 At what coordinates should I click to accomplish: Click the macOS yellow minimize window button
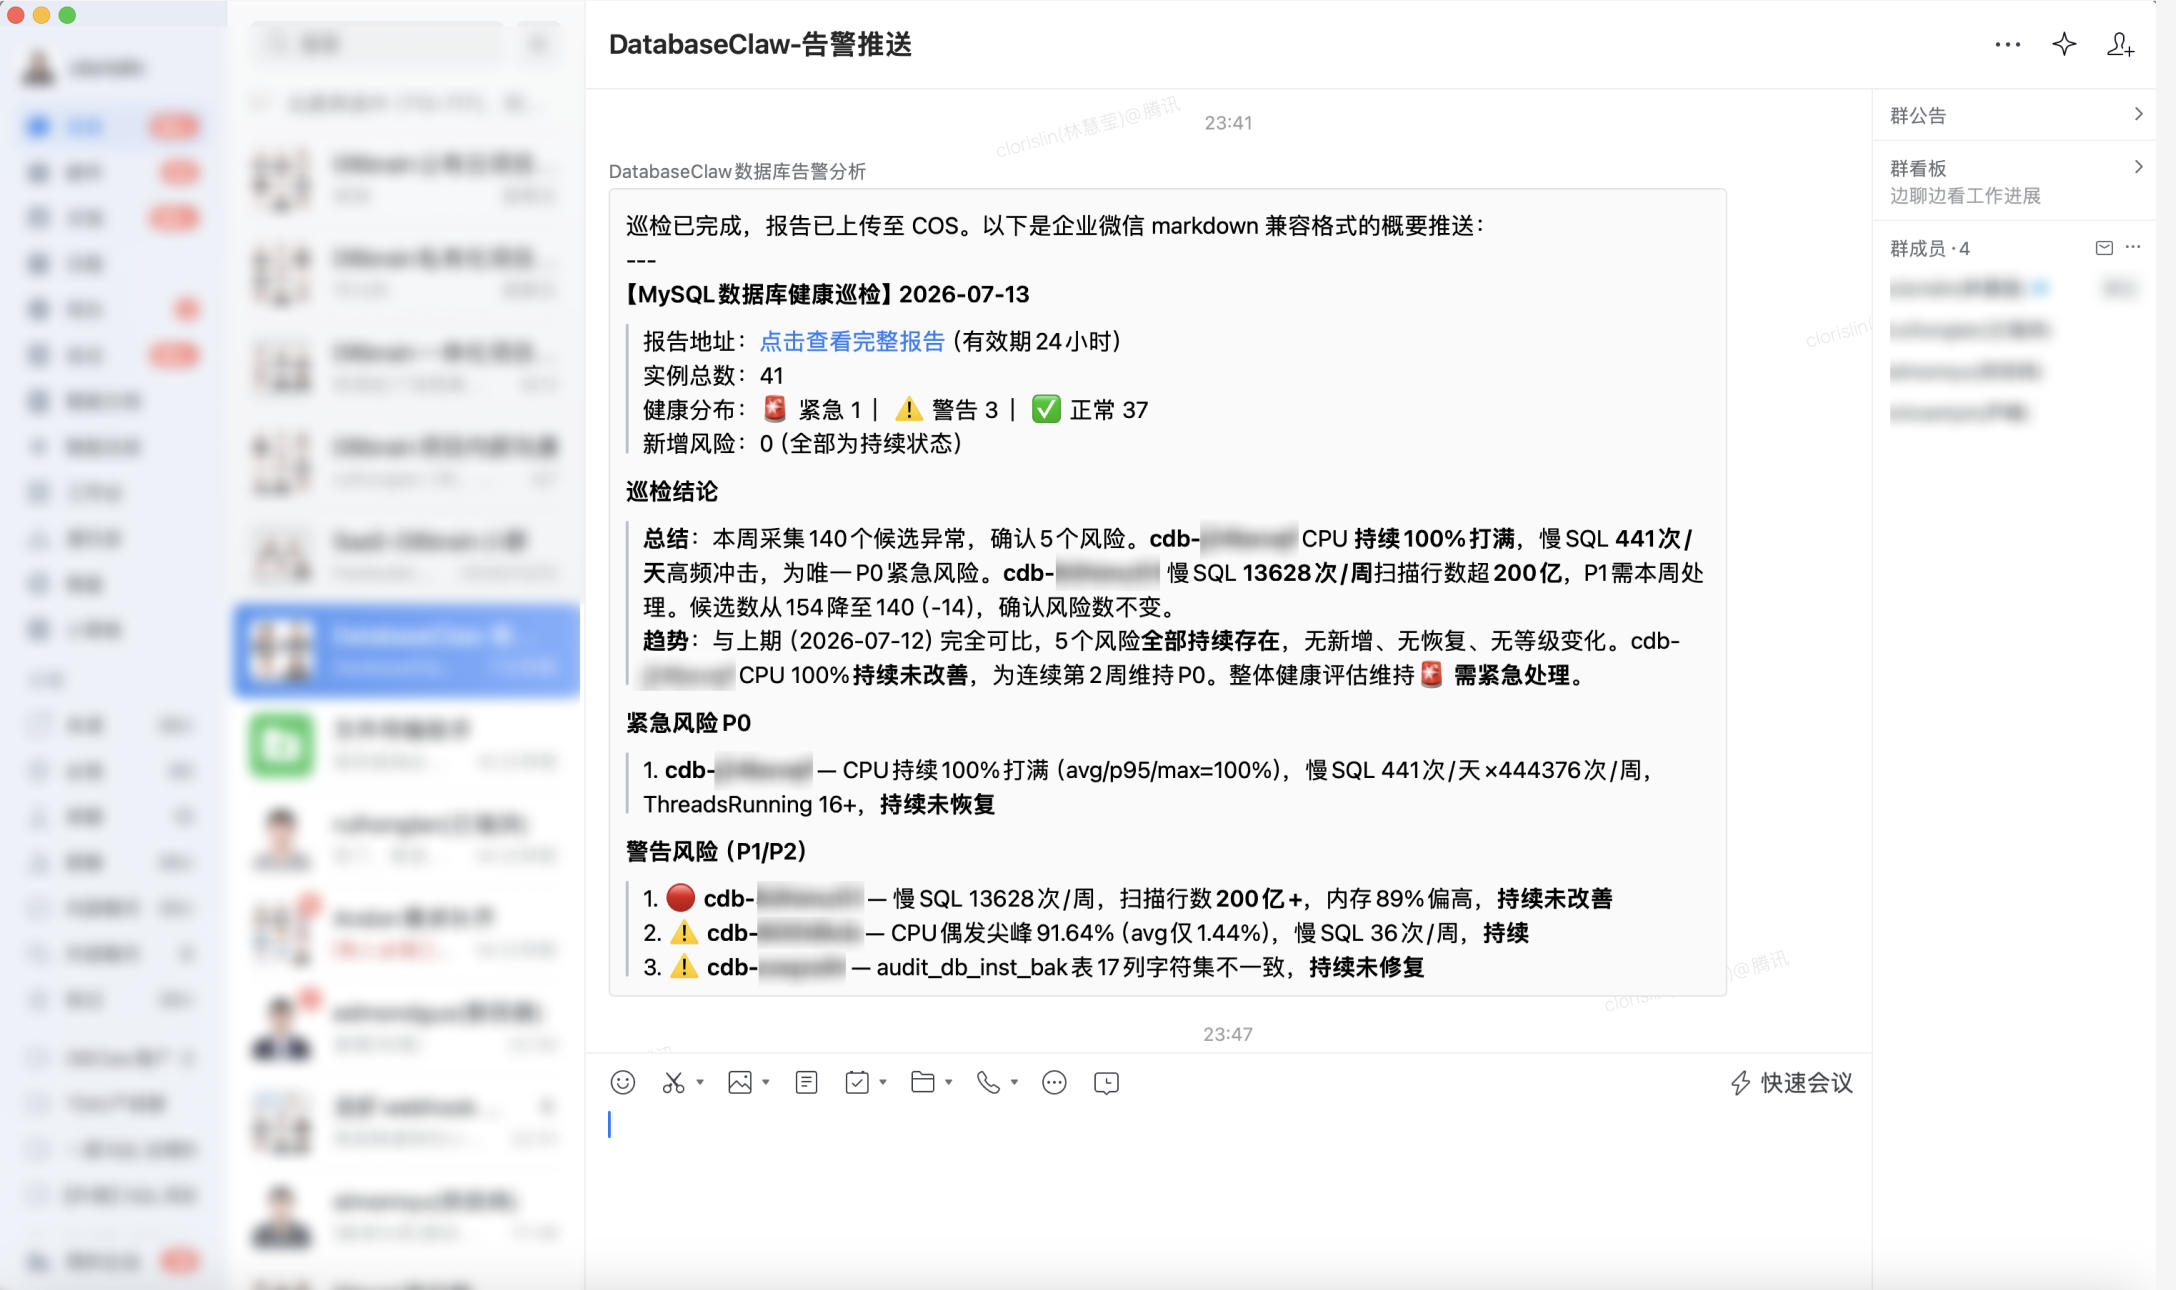pos(41,15)
